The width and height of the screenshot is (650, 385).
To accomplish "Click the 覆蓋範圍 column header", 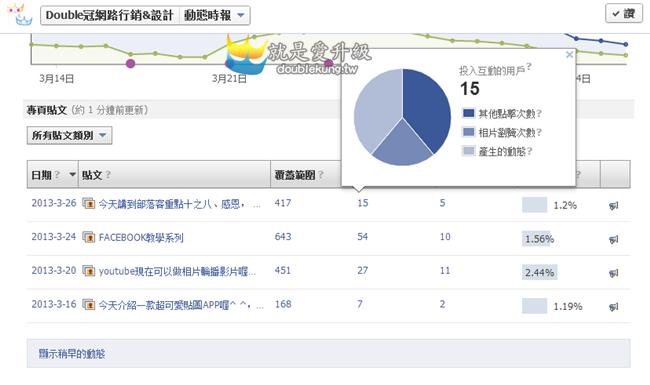I will click(x=306, y=175).
